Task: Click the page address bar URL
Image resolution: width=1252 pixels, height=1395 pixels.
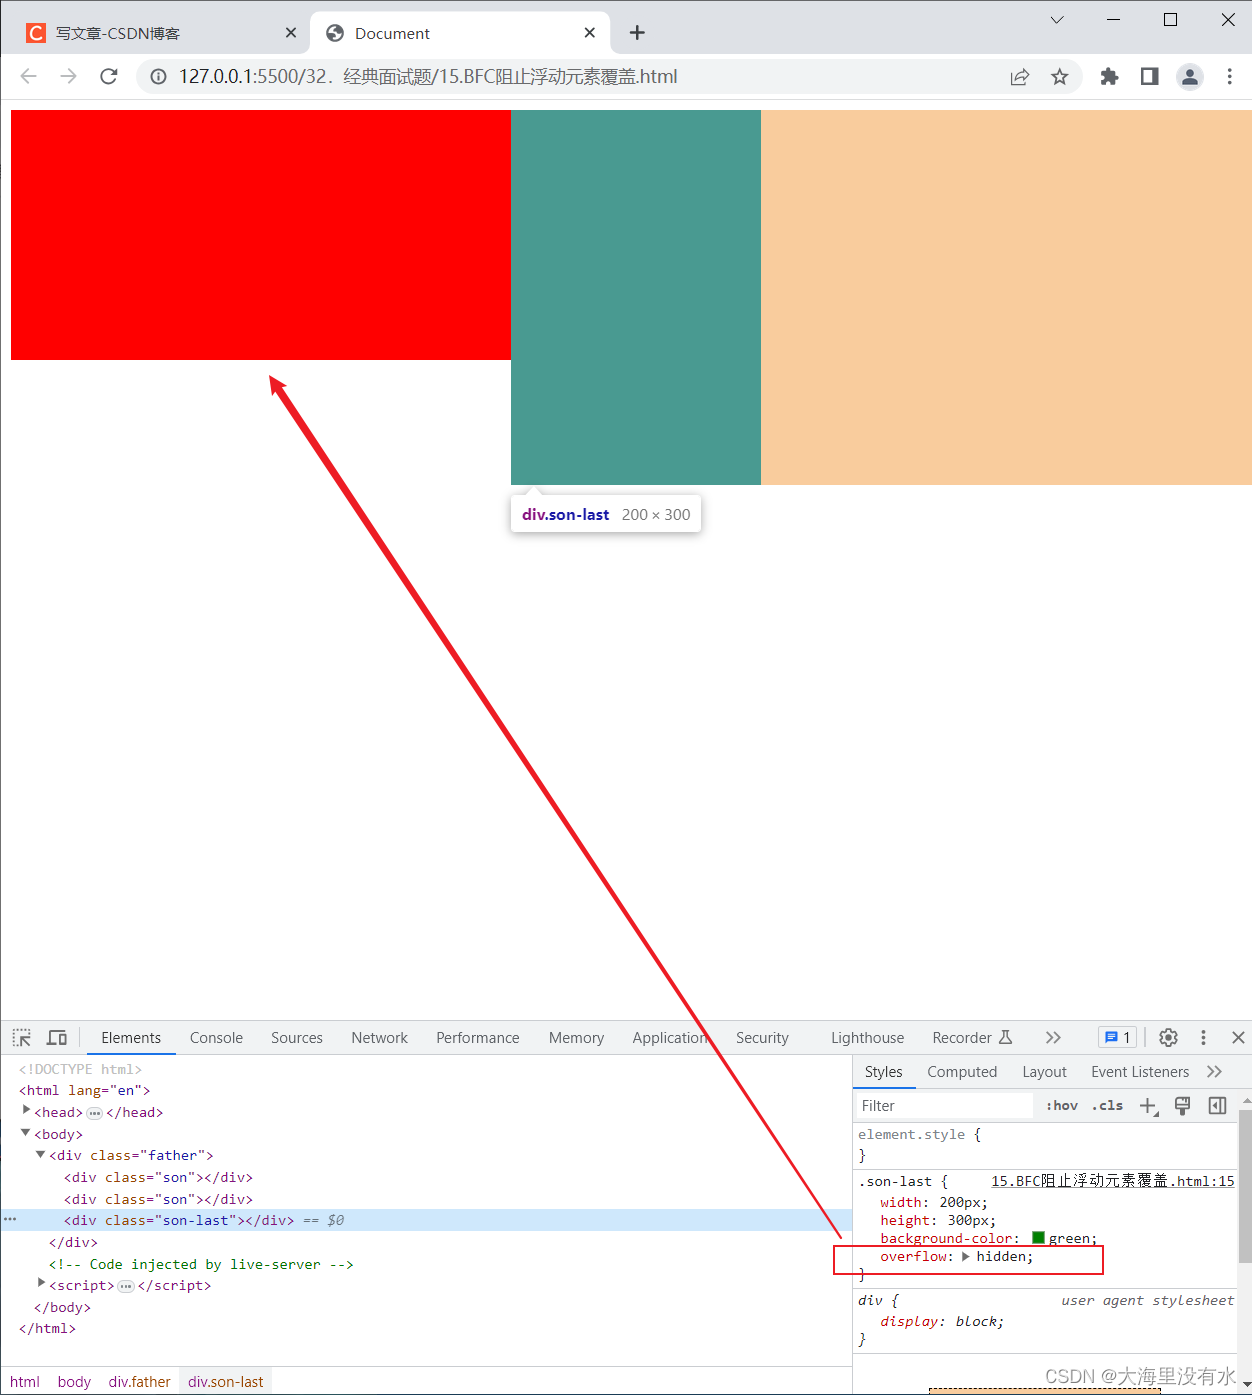Action: (x=428, y=77)
